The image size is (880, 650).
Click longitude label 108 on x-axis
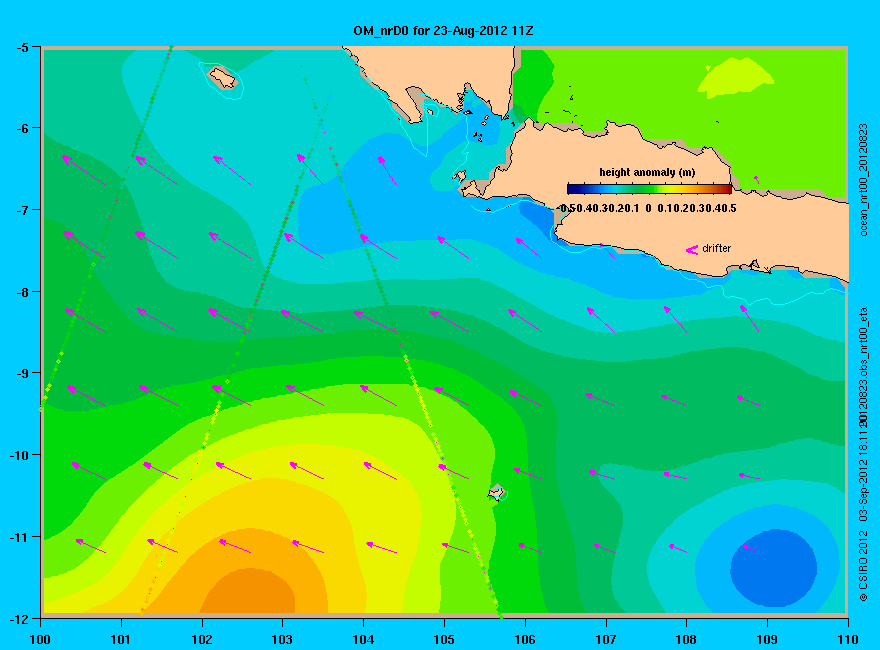coord(686,639)
